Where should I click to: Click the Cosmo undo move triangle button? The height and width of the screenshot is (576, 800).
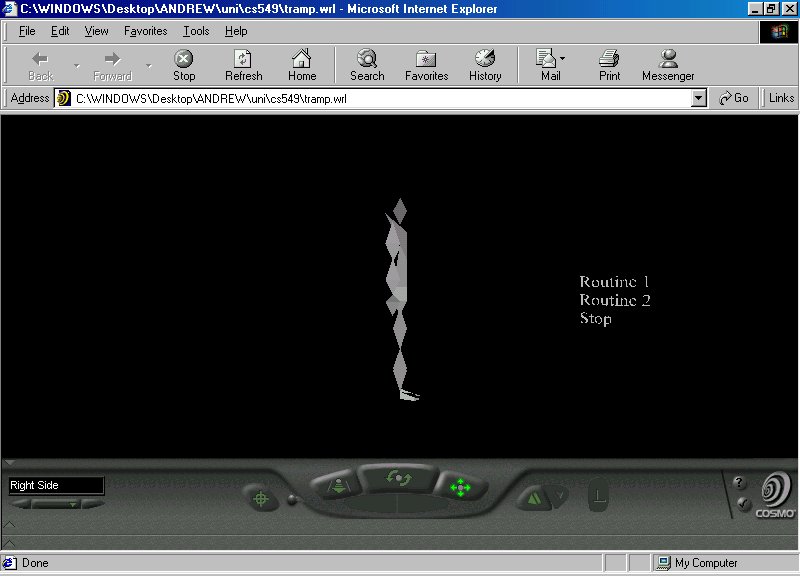(x=534, y=497)
